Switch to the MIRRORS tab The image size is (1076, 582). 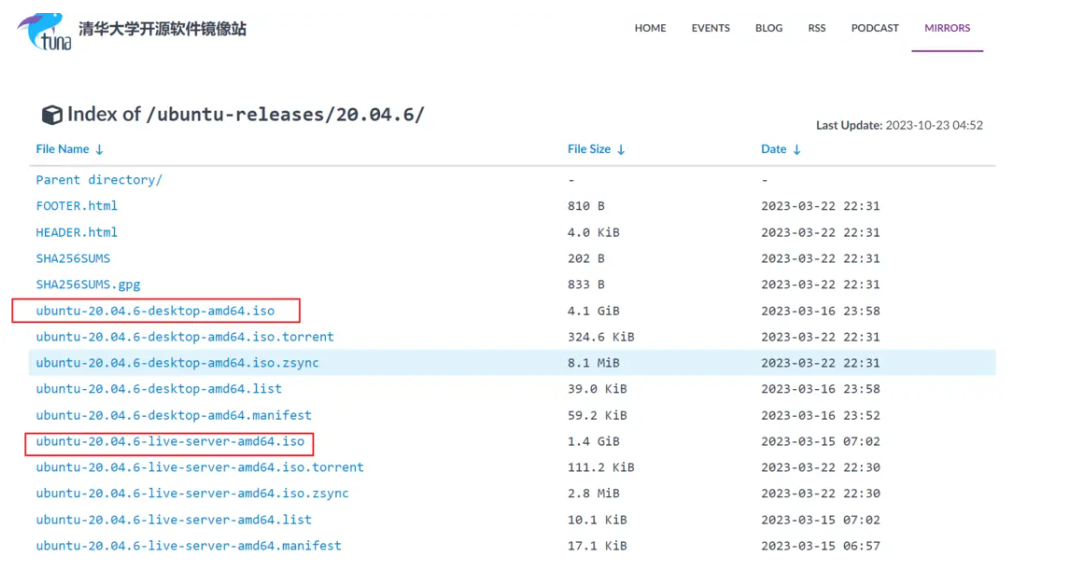[947, 28]
